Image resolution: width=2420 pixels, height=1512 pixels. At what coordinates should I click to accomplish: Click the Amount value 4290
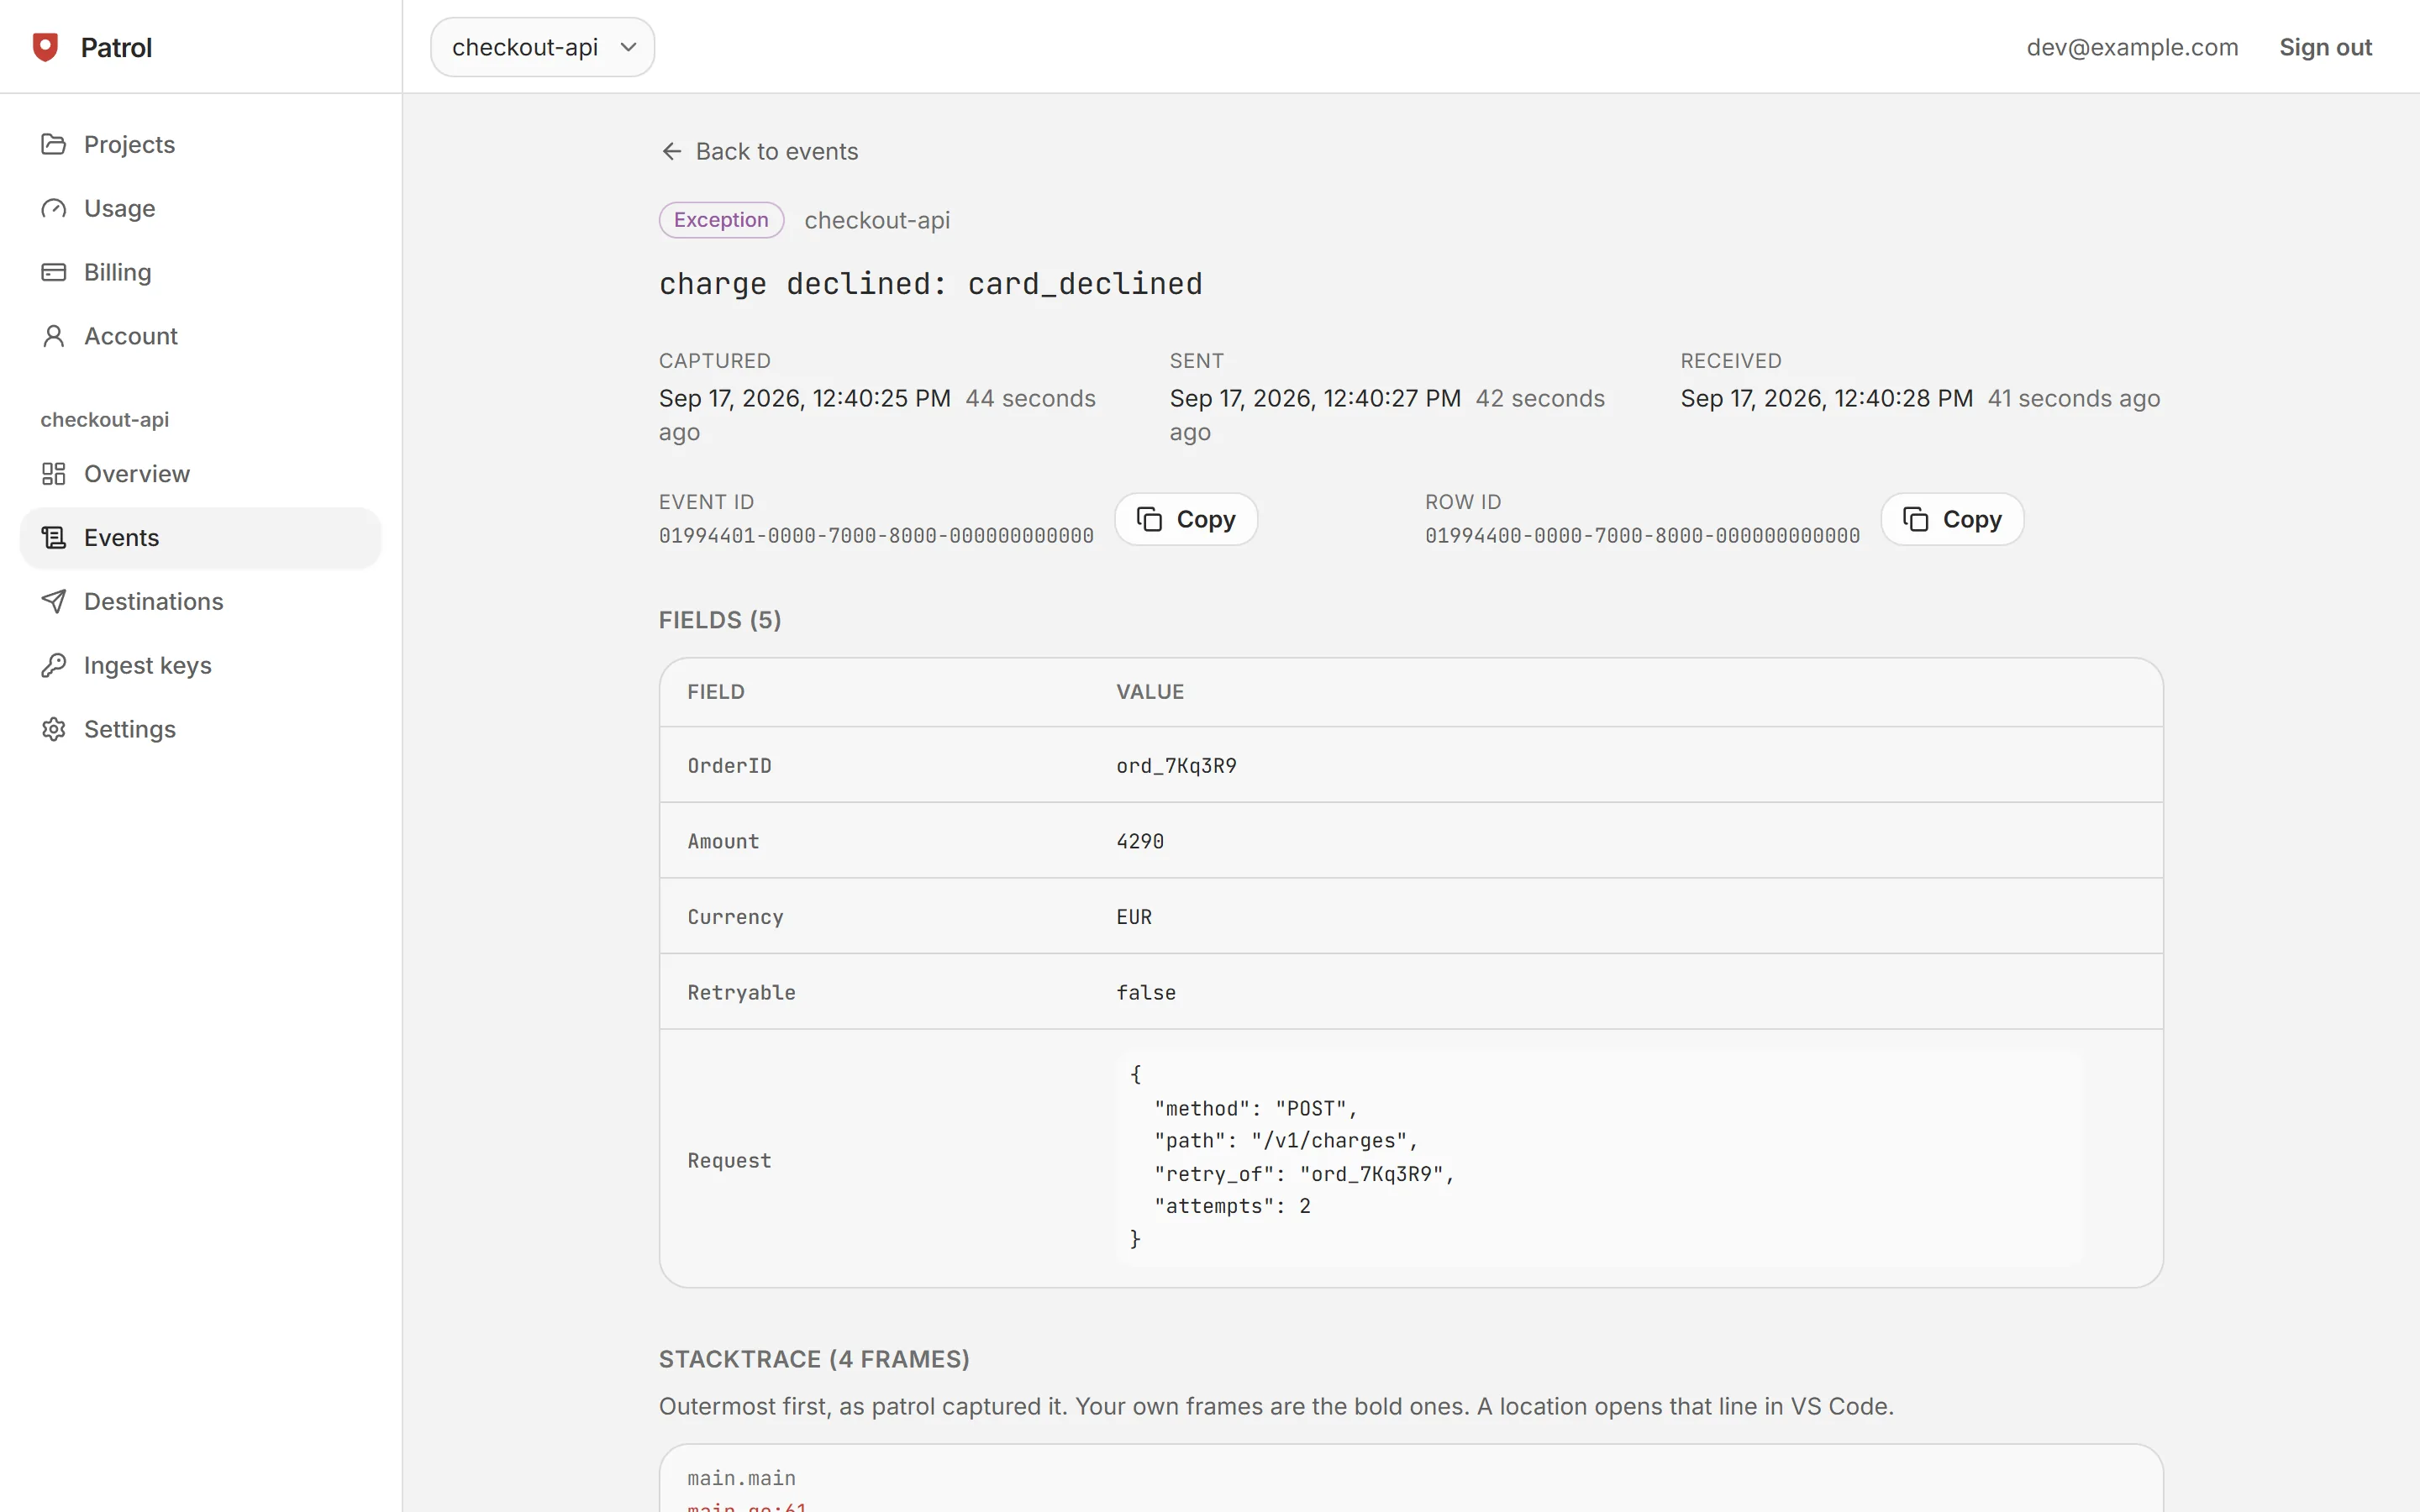[1140, 842]
